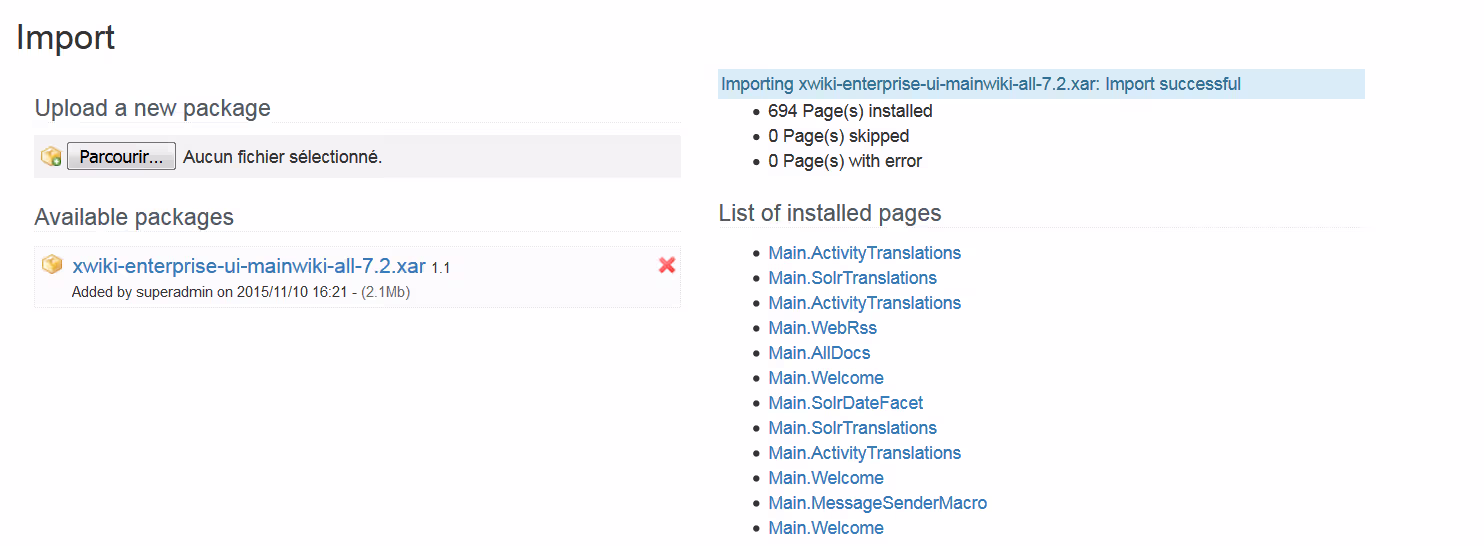
Task: Click the first Main.ActivityTranslations link in list
Action: point(864,253)
